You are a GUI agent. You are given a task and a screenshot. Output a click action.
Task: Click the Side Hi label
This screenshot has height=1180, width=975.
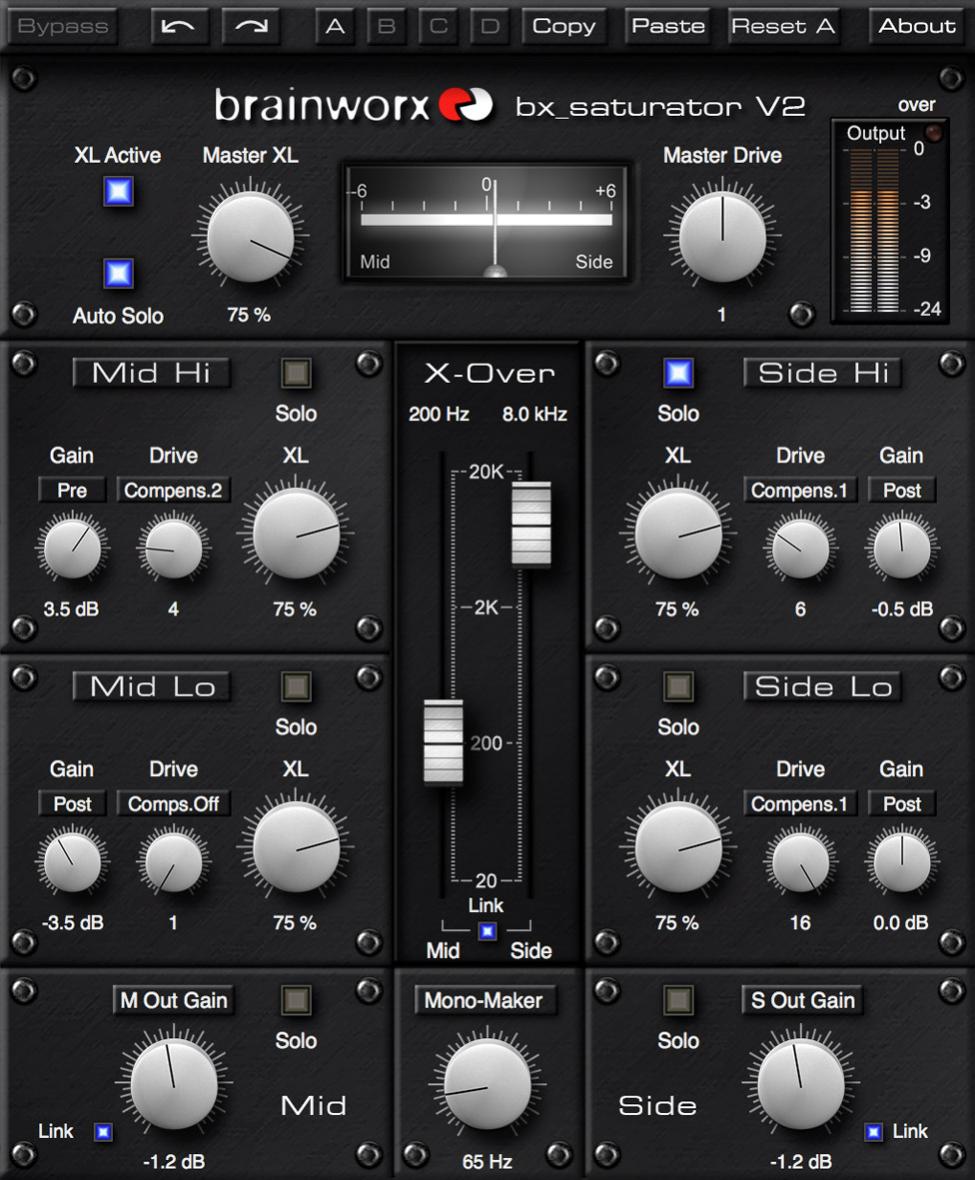click(823, 373)
